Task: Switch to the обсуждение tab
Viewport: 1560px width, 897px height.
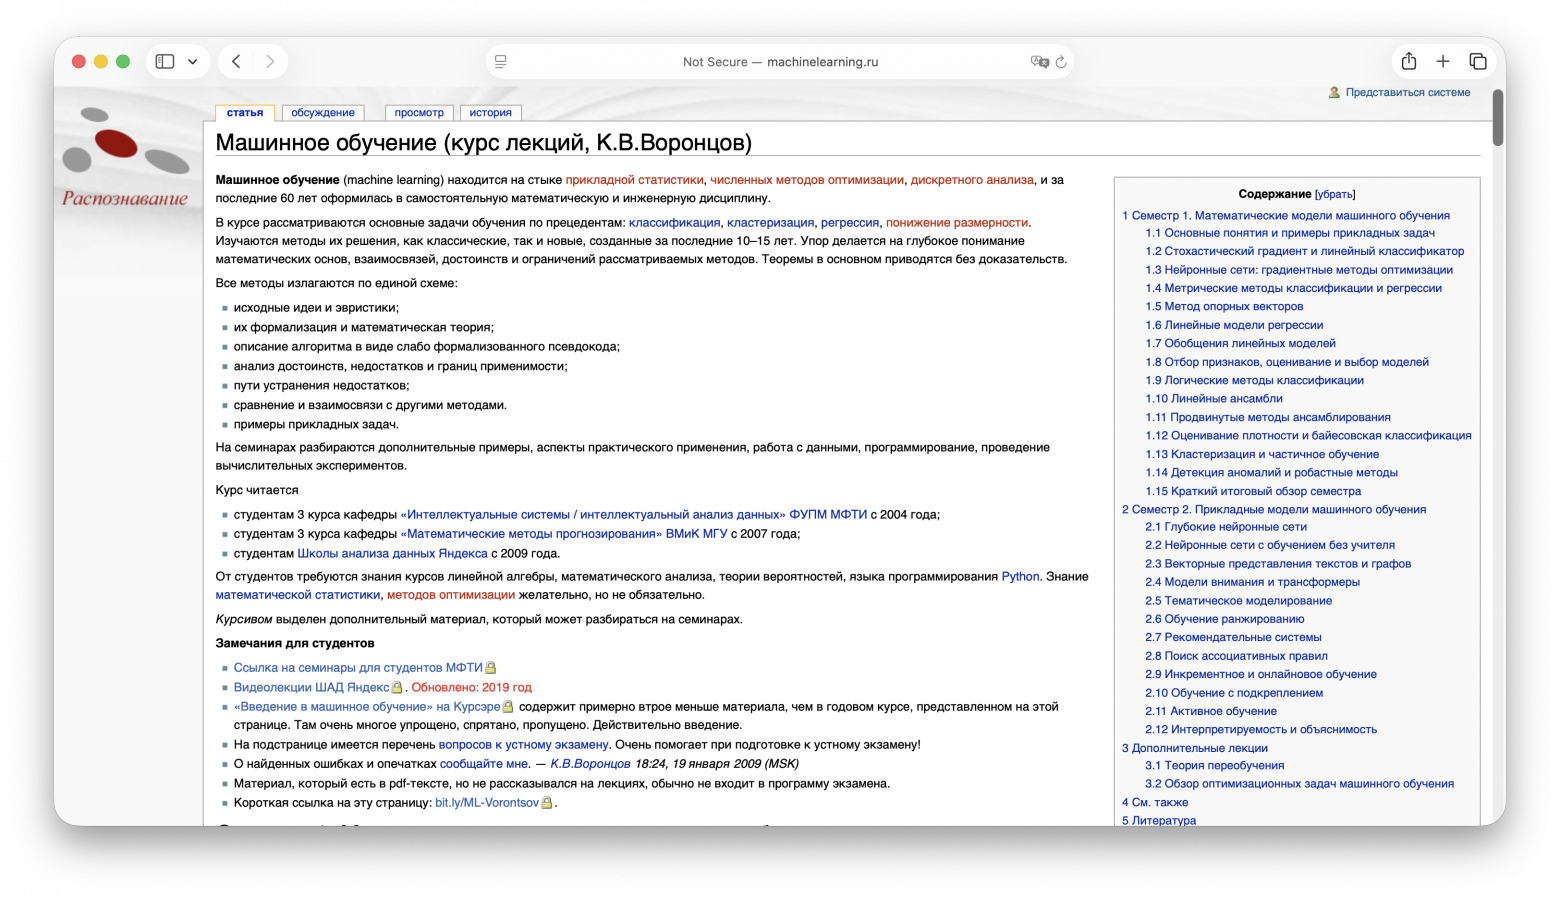Action: tap(323, 113)
